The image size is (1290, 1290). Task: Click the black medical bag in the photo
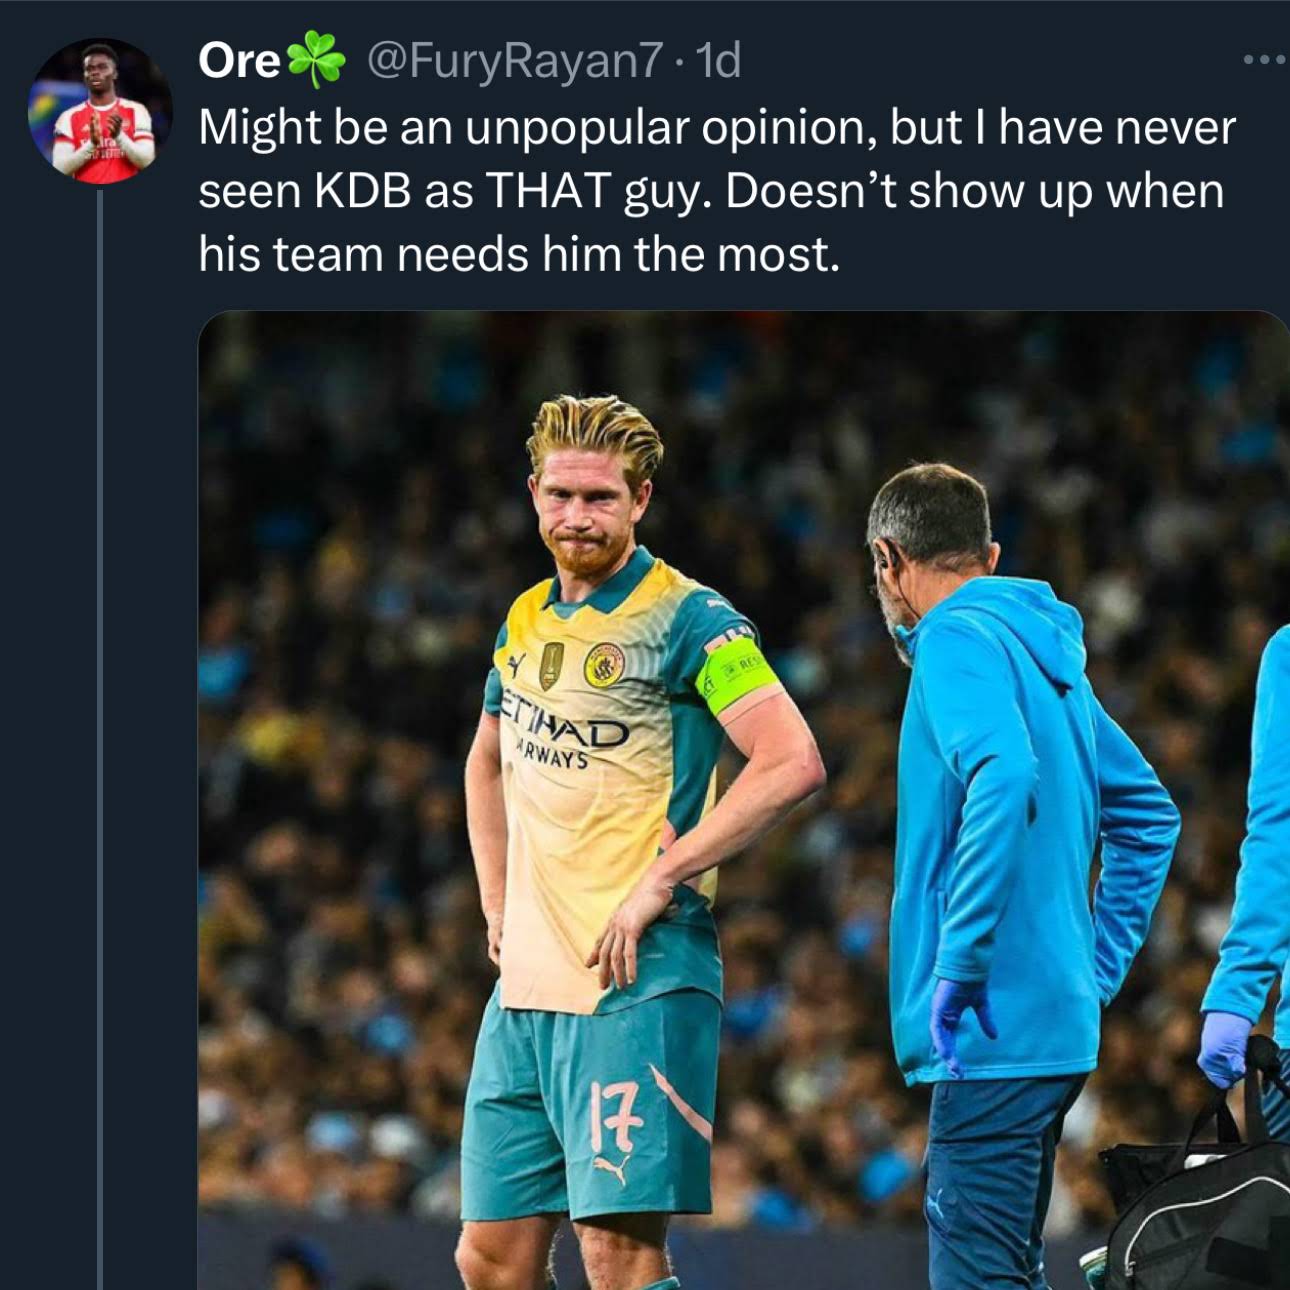click(x=1197, y=1200)
